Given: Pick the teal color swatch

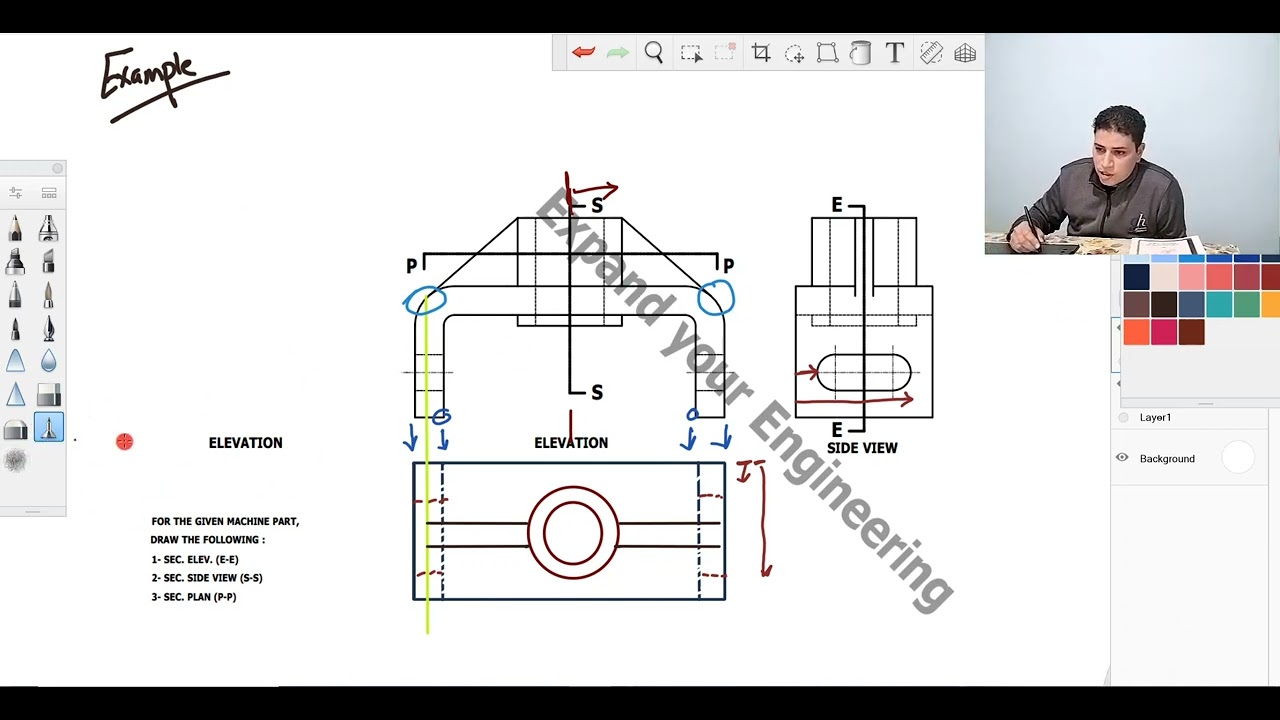Looking at the screenshot, I should click(1219, 304).
